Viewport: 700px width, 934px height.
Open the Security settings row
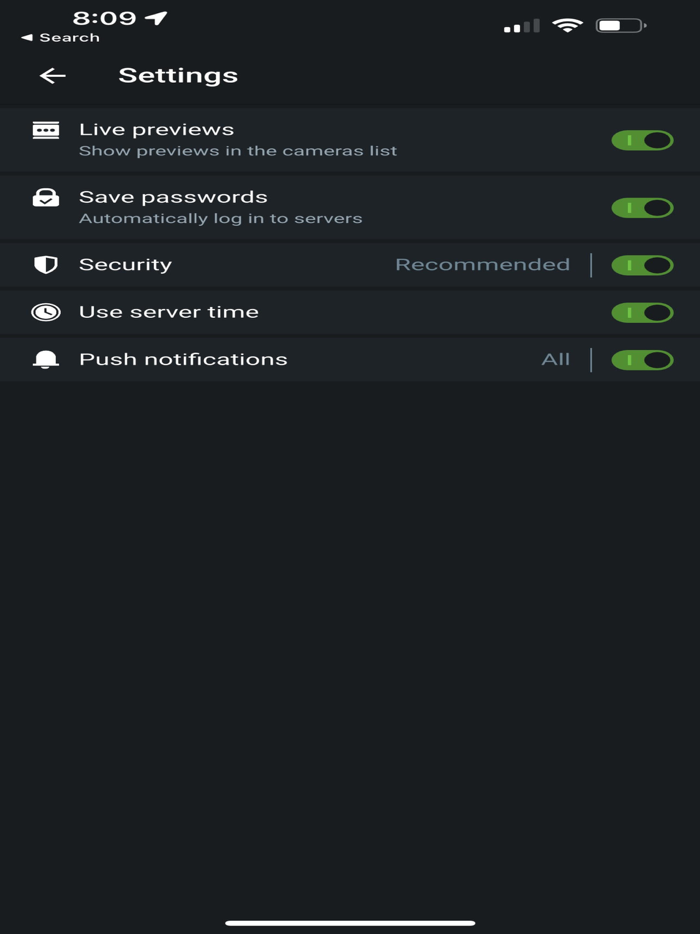[126, 264]
